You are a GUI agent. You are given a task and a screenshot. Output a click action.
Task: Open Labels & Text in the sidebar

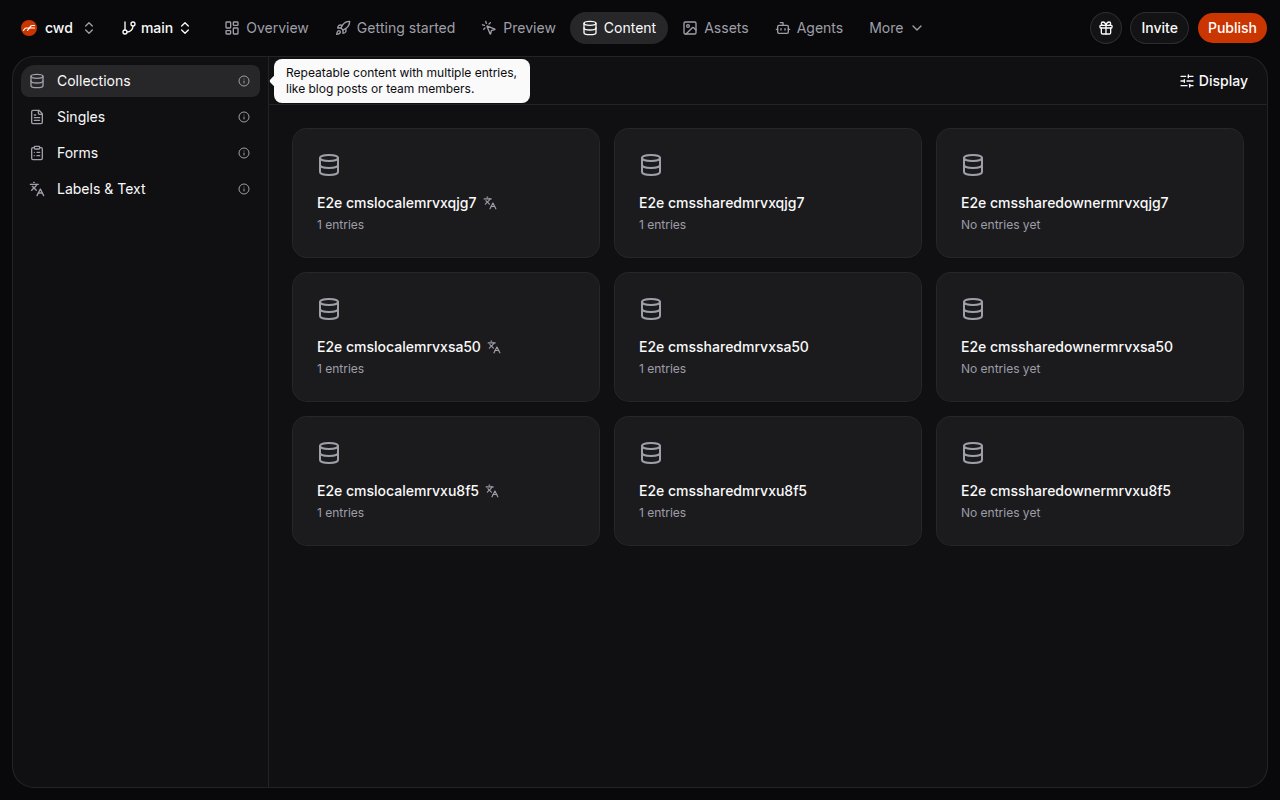tap(140, 189)
